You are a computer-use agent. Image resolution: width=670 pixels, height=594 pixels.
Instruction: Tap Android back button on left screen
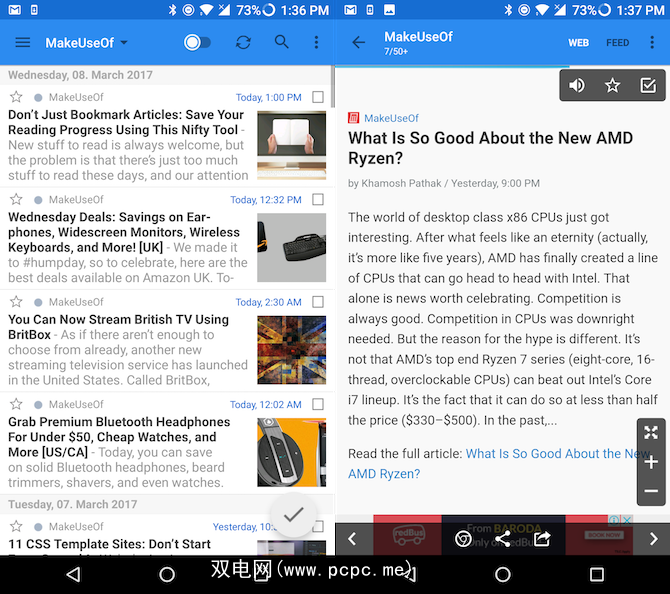click(x=73, y=574)
